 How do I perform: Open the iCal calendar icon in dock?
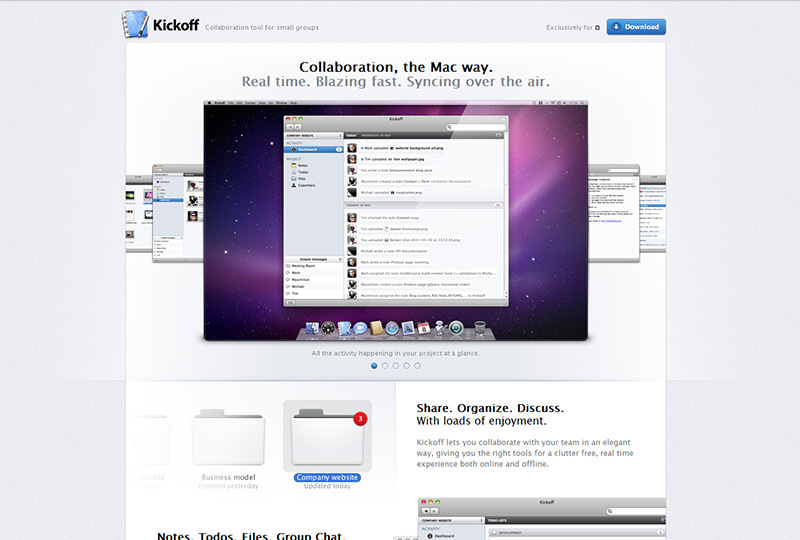pyautogui.click(x=424, y=328)
